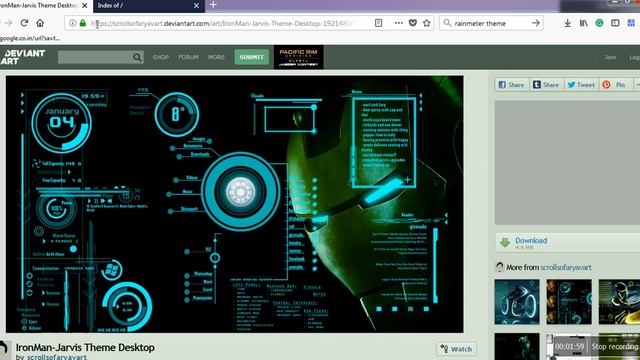Open the orange Iron Man thumbnail

point(569,302)
